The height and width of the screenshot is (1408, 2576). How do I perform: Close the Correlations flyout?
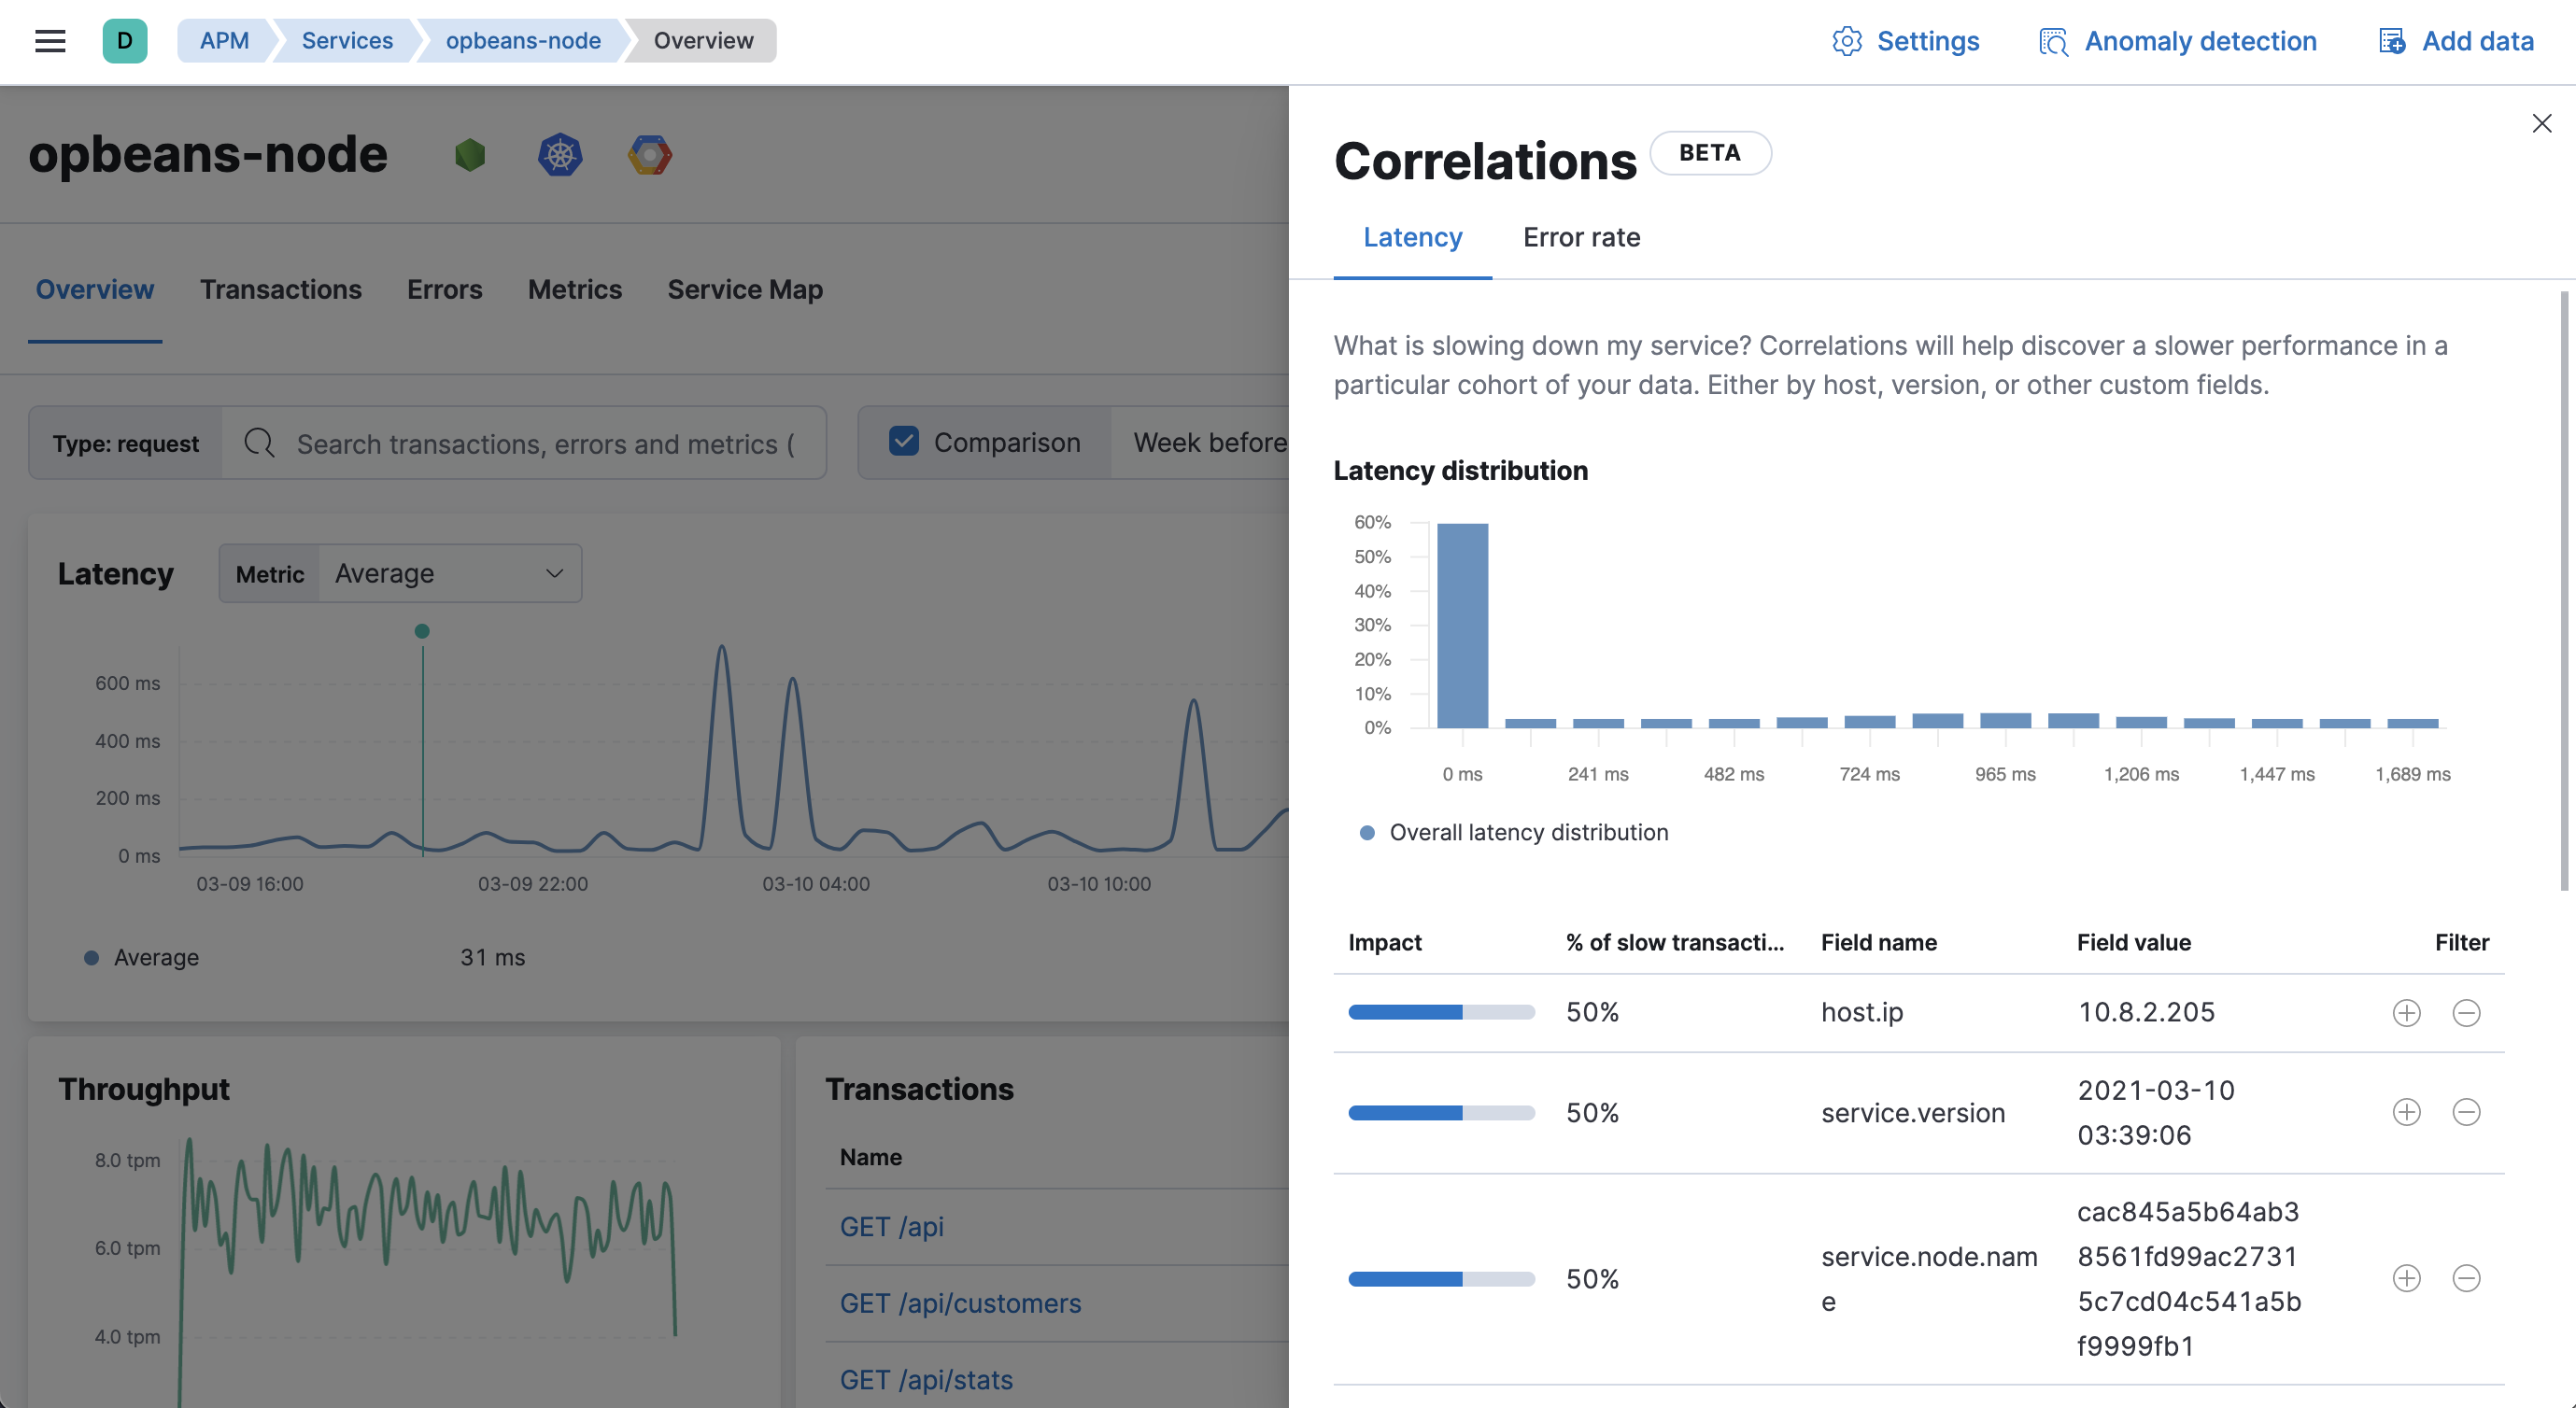point(2541,123)
